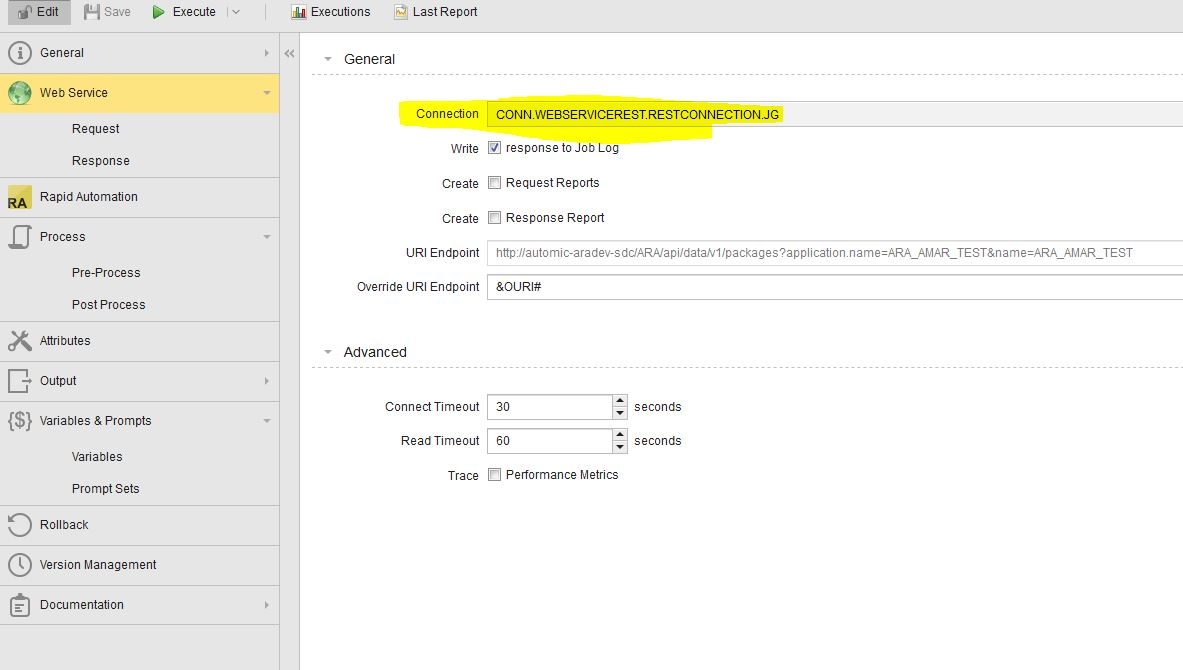Screen dimensions: 1183x670
Task: Collapse the General form section
Action: click(x=328, y=59)
